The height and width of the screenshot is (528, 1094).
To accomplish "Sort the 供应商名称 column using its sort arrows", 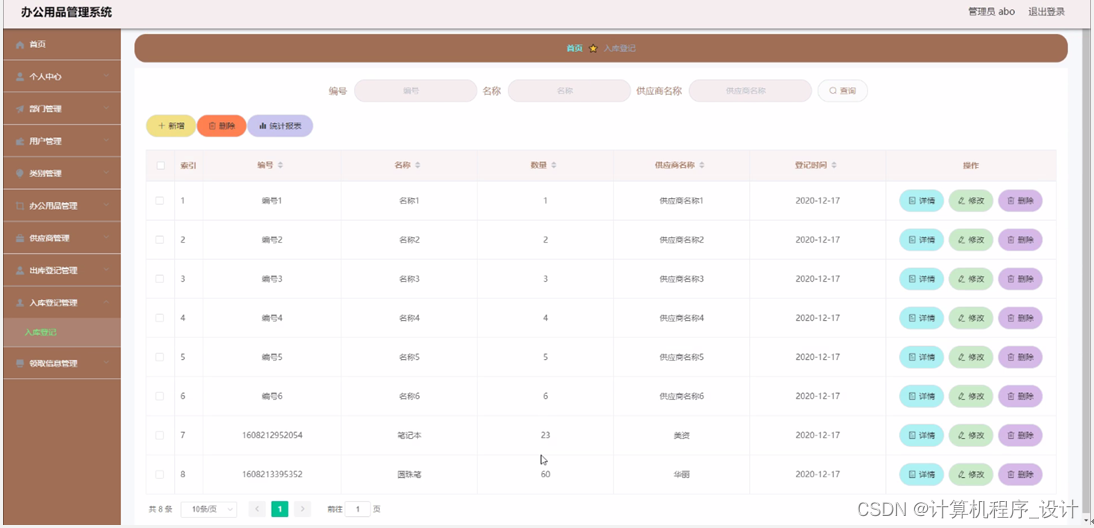I will click(x=702, y=165).
